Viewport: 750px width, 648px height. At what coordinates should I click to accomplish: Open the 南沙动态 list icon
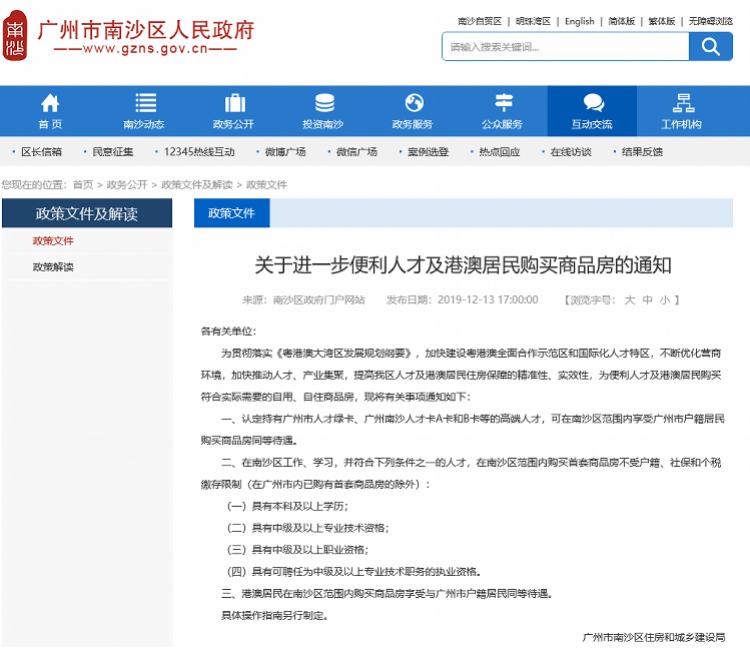pos(145,103)
